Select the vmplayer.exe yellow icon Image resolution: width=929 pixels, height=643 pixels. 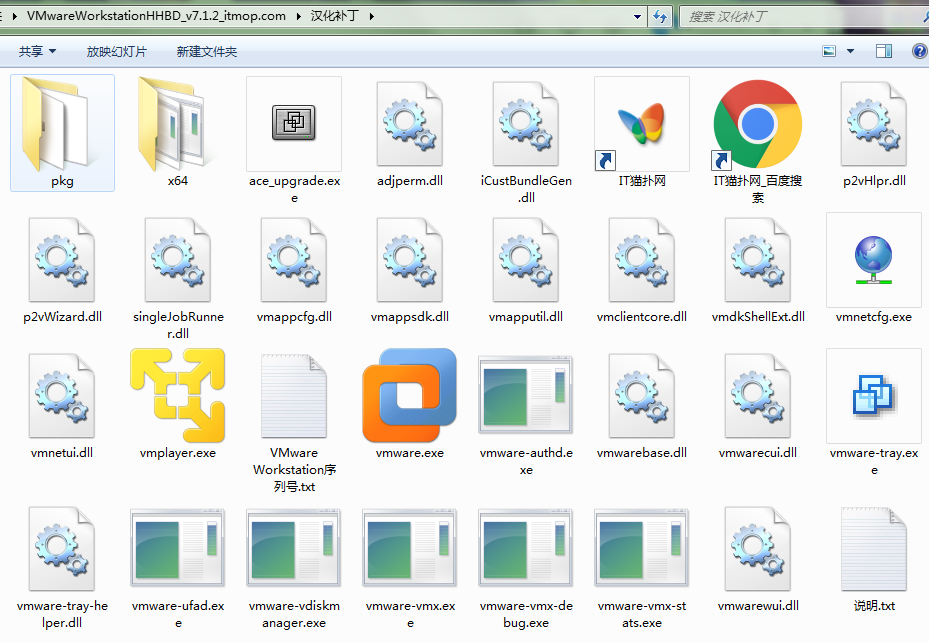click(x=177, y=395)
